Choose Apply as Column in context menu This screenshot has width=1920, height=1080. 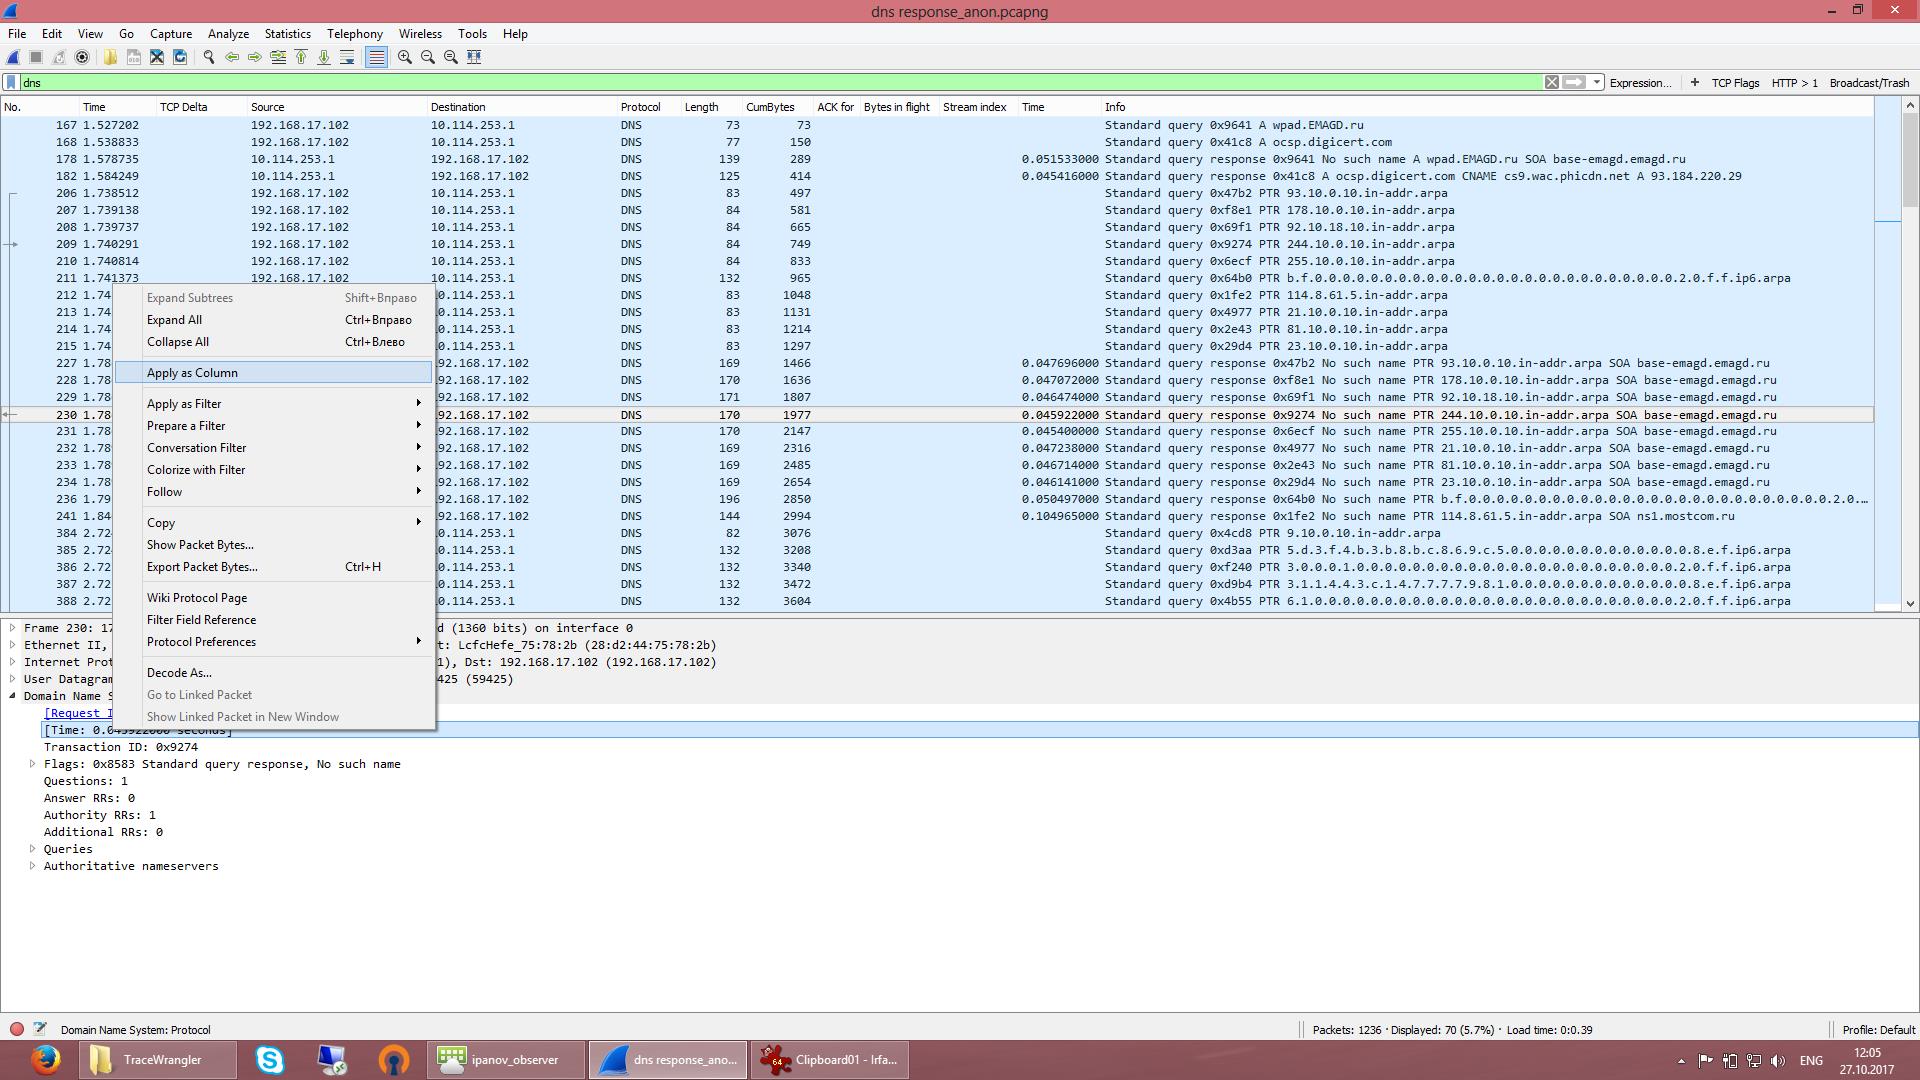click(x=192, y=373)
